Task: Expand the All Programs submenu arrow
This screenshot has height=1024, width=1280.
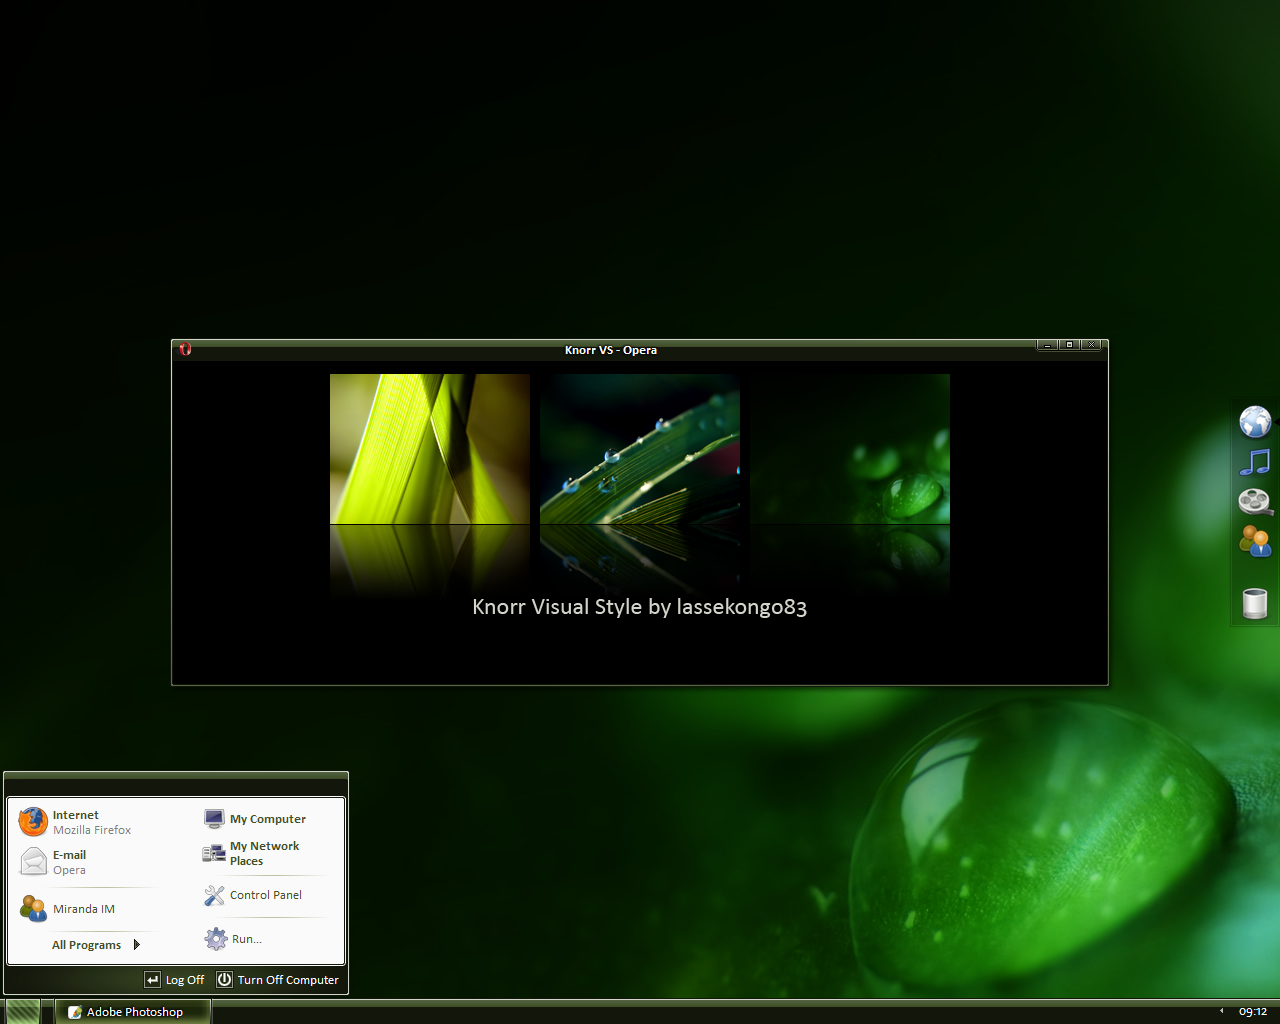Action: point(136,945)
